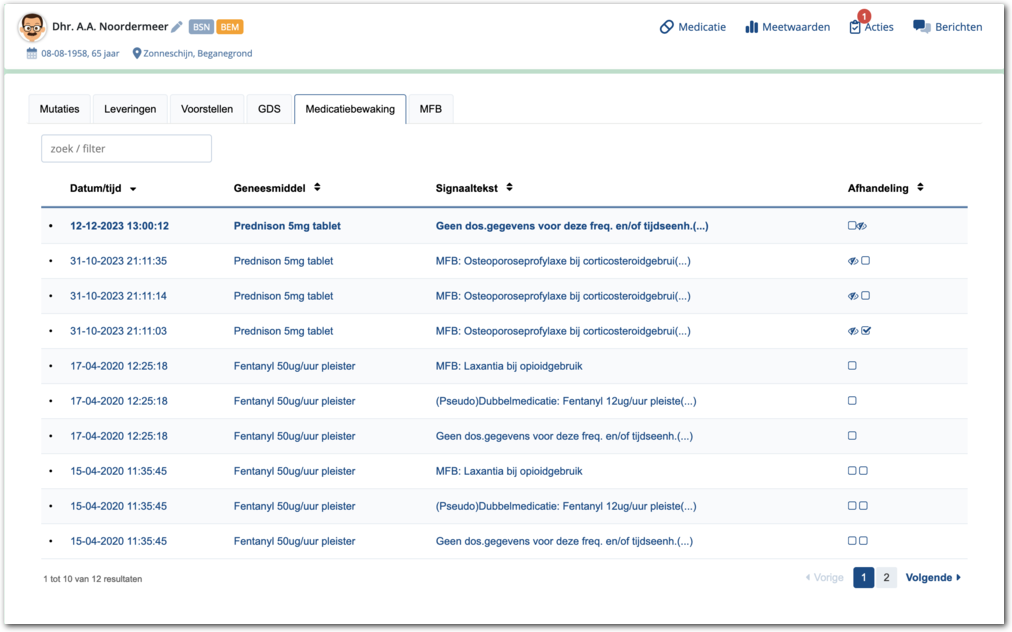1012x632 pixels.
Task: Check the Afhandeling checkbox for 17-04-2020 Laxantia row
Action: [x=852, y=366]
